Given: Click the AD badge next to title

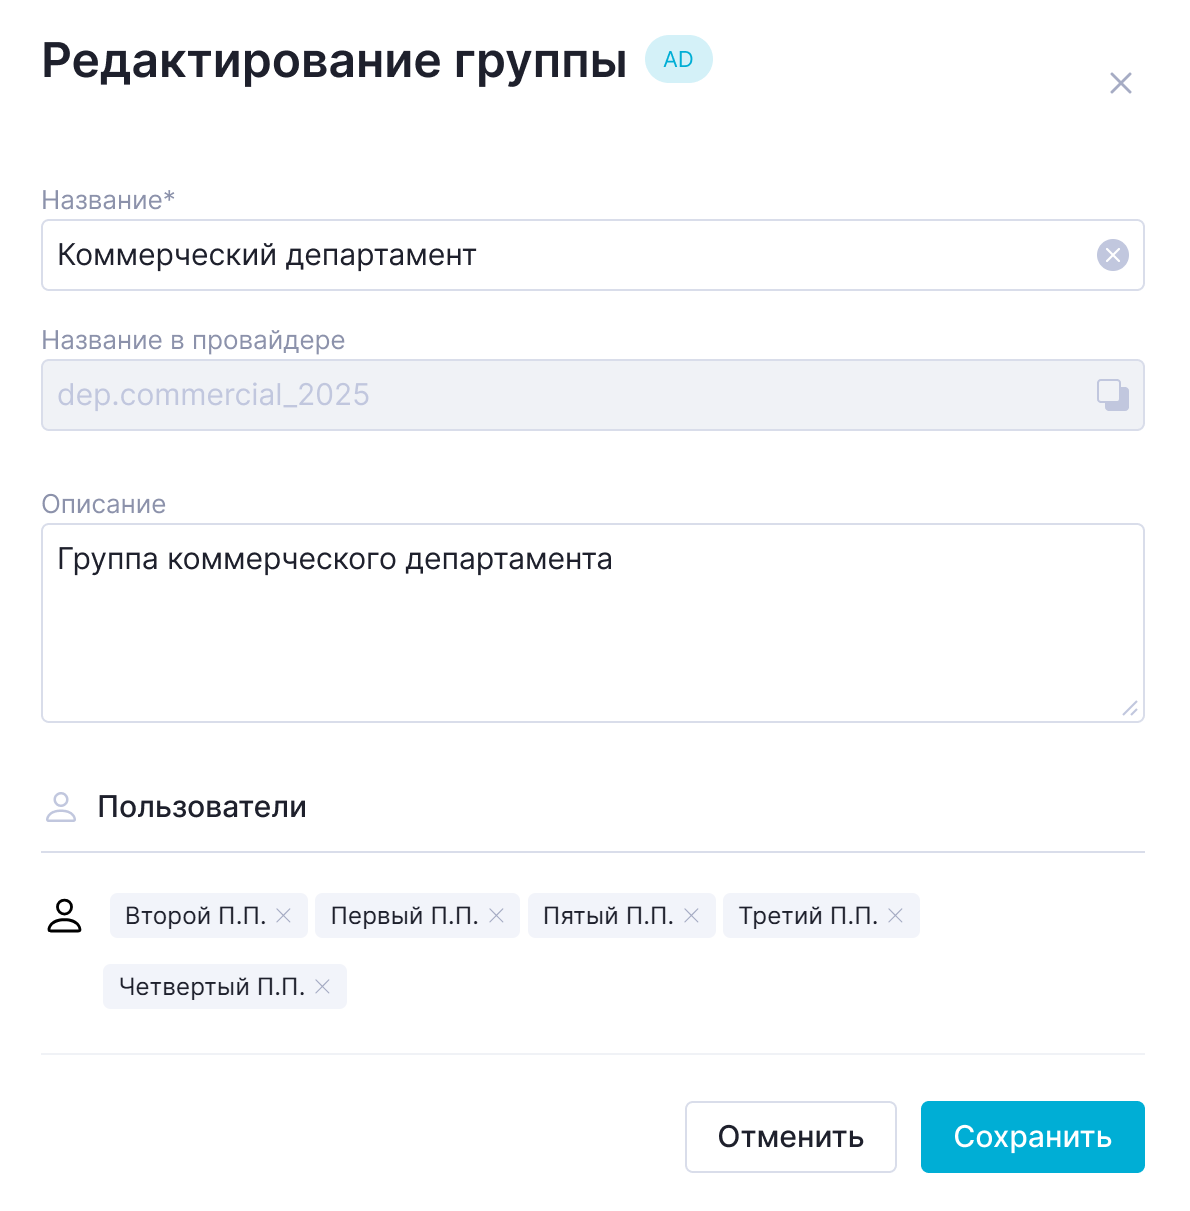Looking at the screenshot, I should (x=678, y=60).
